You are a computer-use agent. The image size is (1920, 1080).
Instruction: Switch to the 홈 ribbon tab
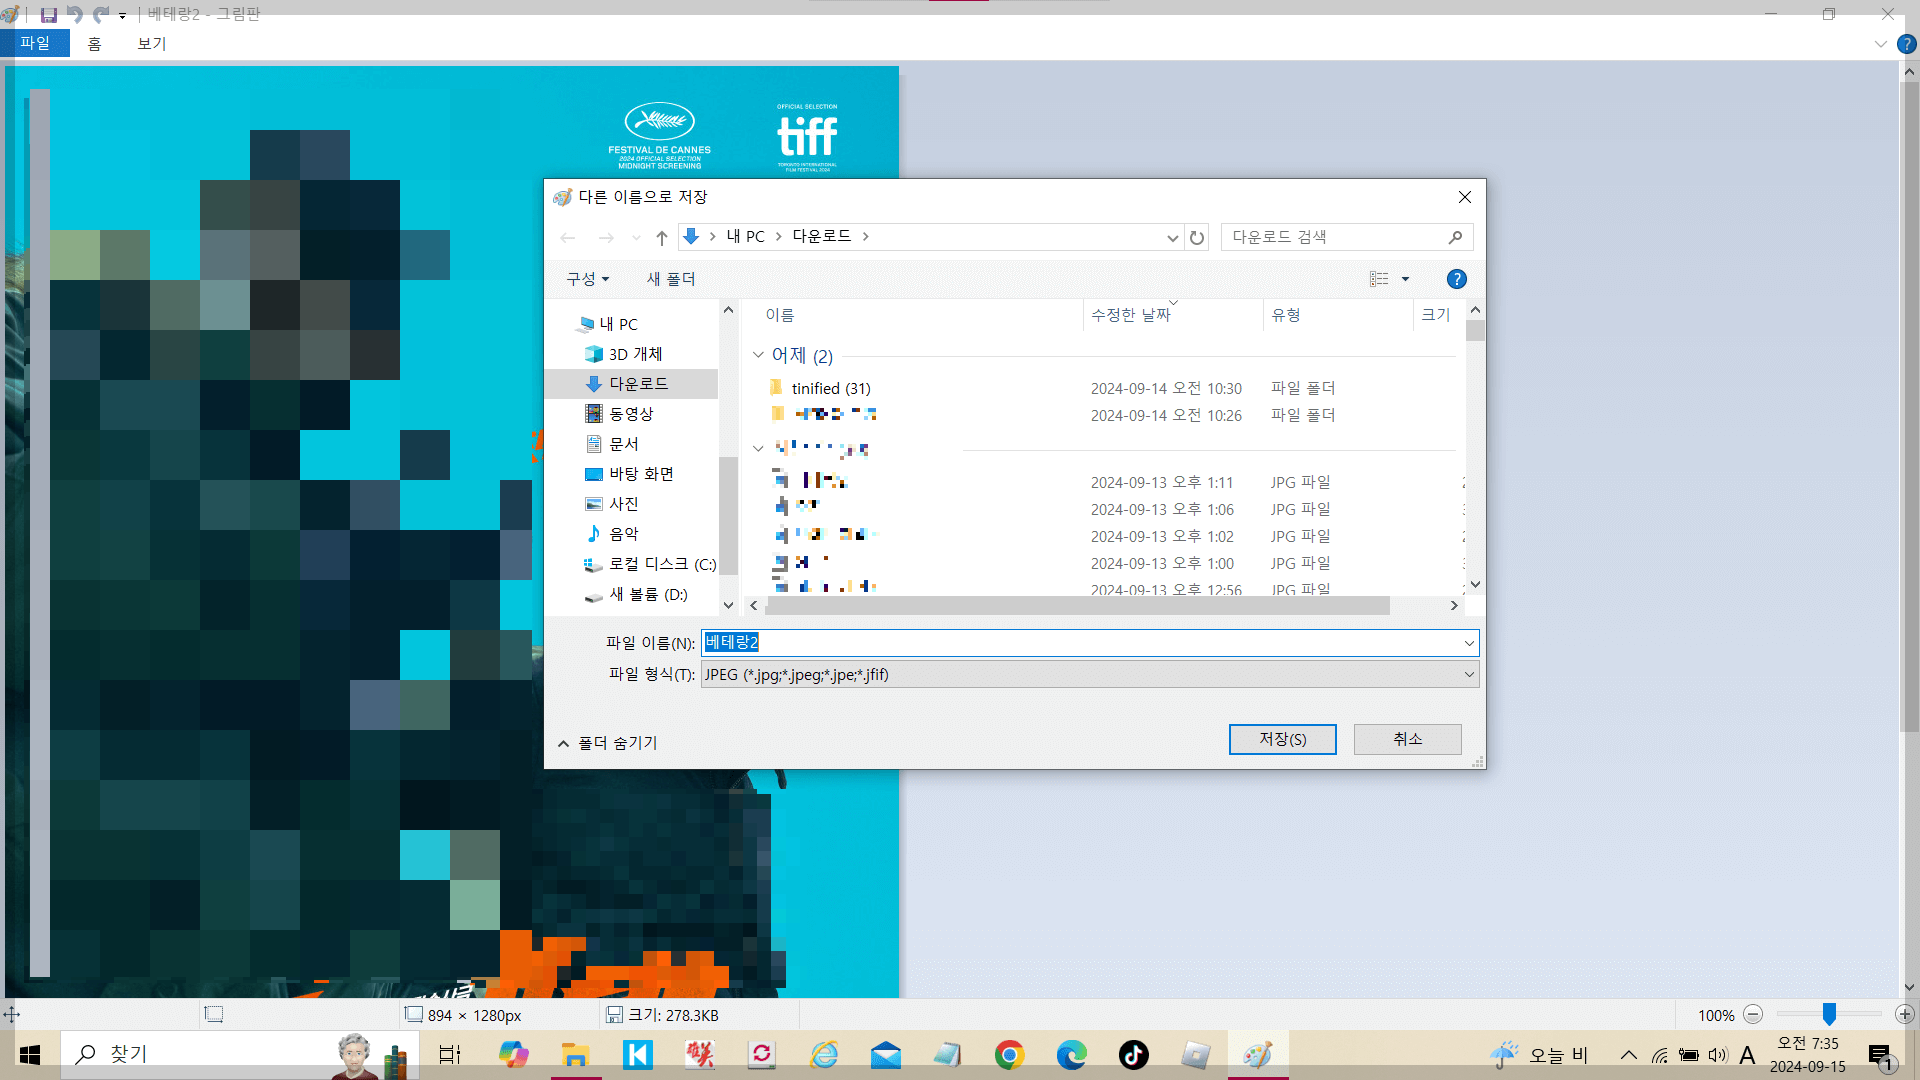(x=94, y=43)
